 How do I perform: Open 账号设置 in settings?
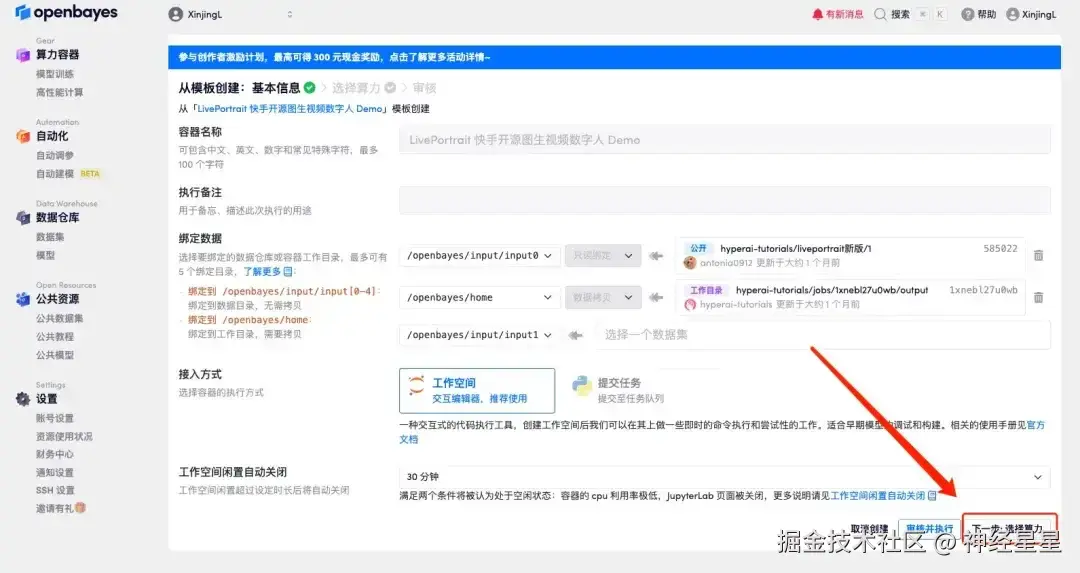54,418
